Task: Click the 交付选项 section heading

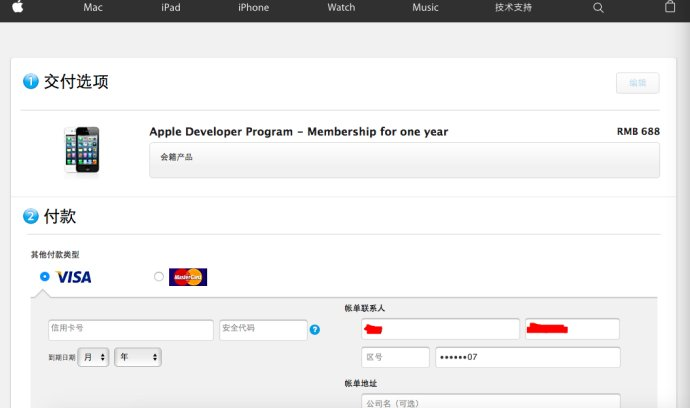Action: coord(76,82)
